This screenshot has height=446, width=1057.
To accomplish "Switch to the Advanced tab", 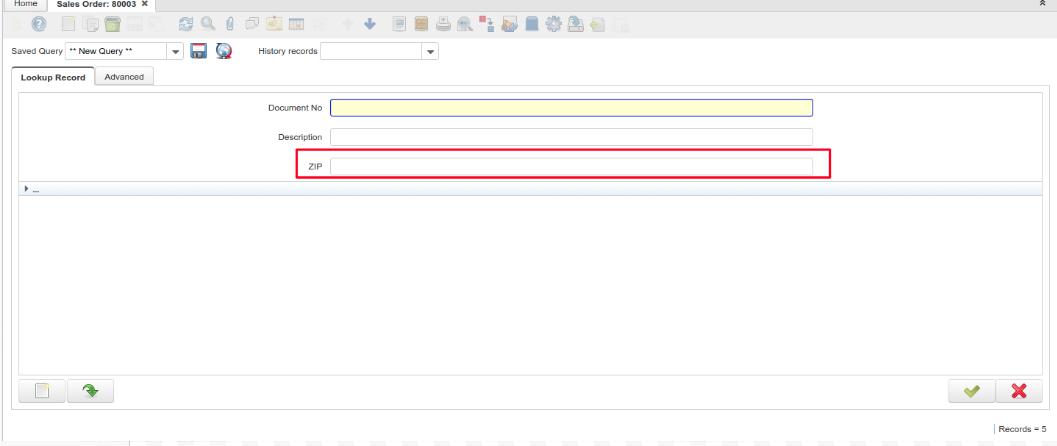I will [124, 77].
